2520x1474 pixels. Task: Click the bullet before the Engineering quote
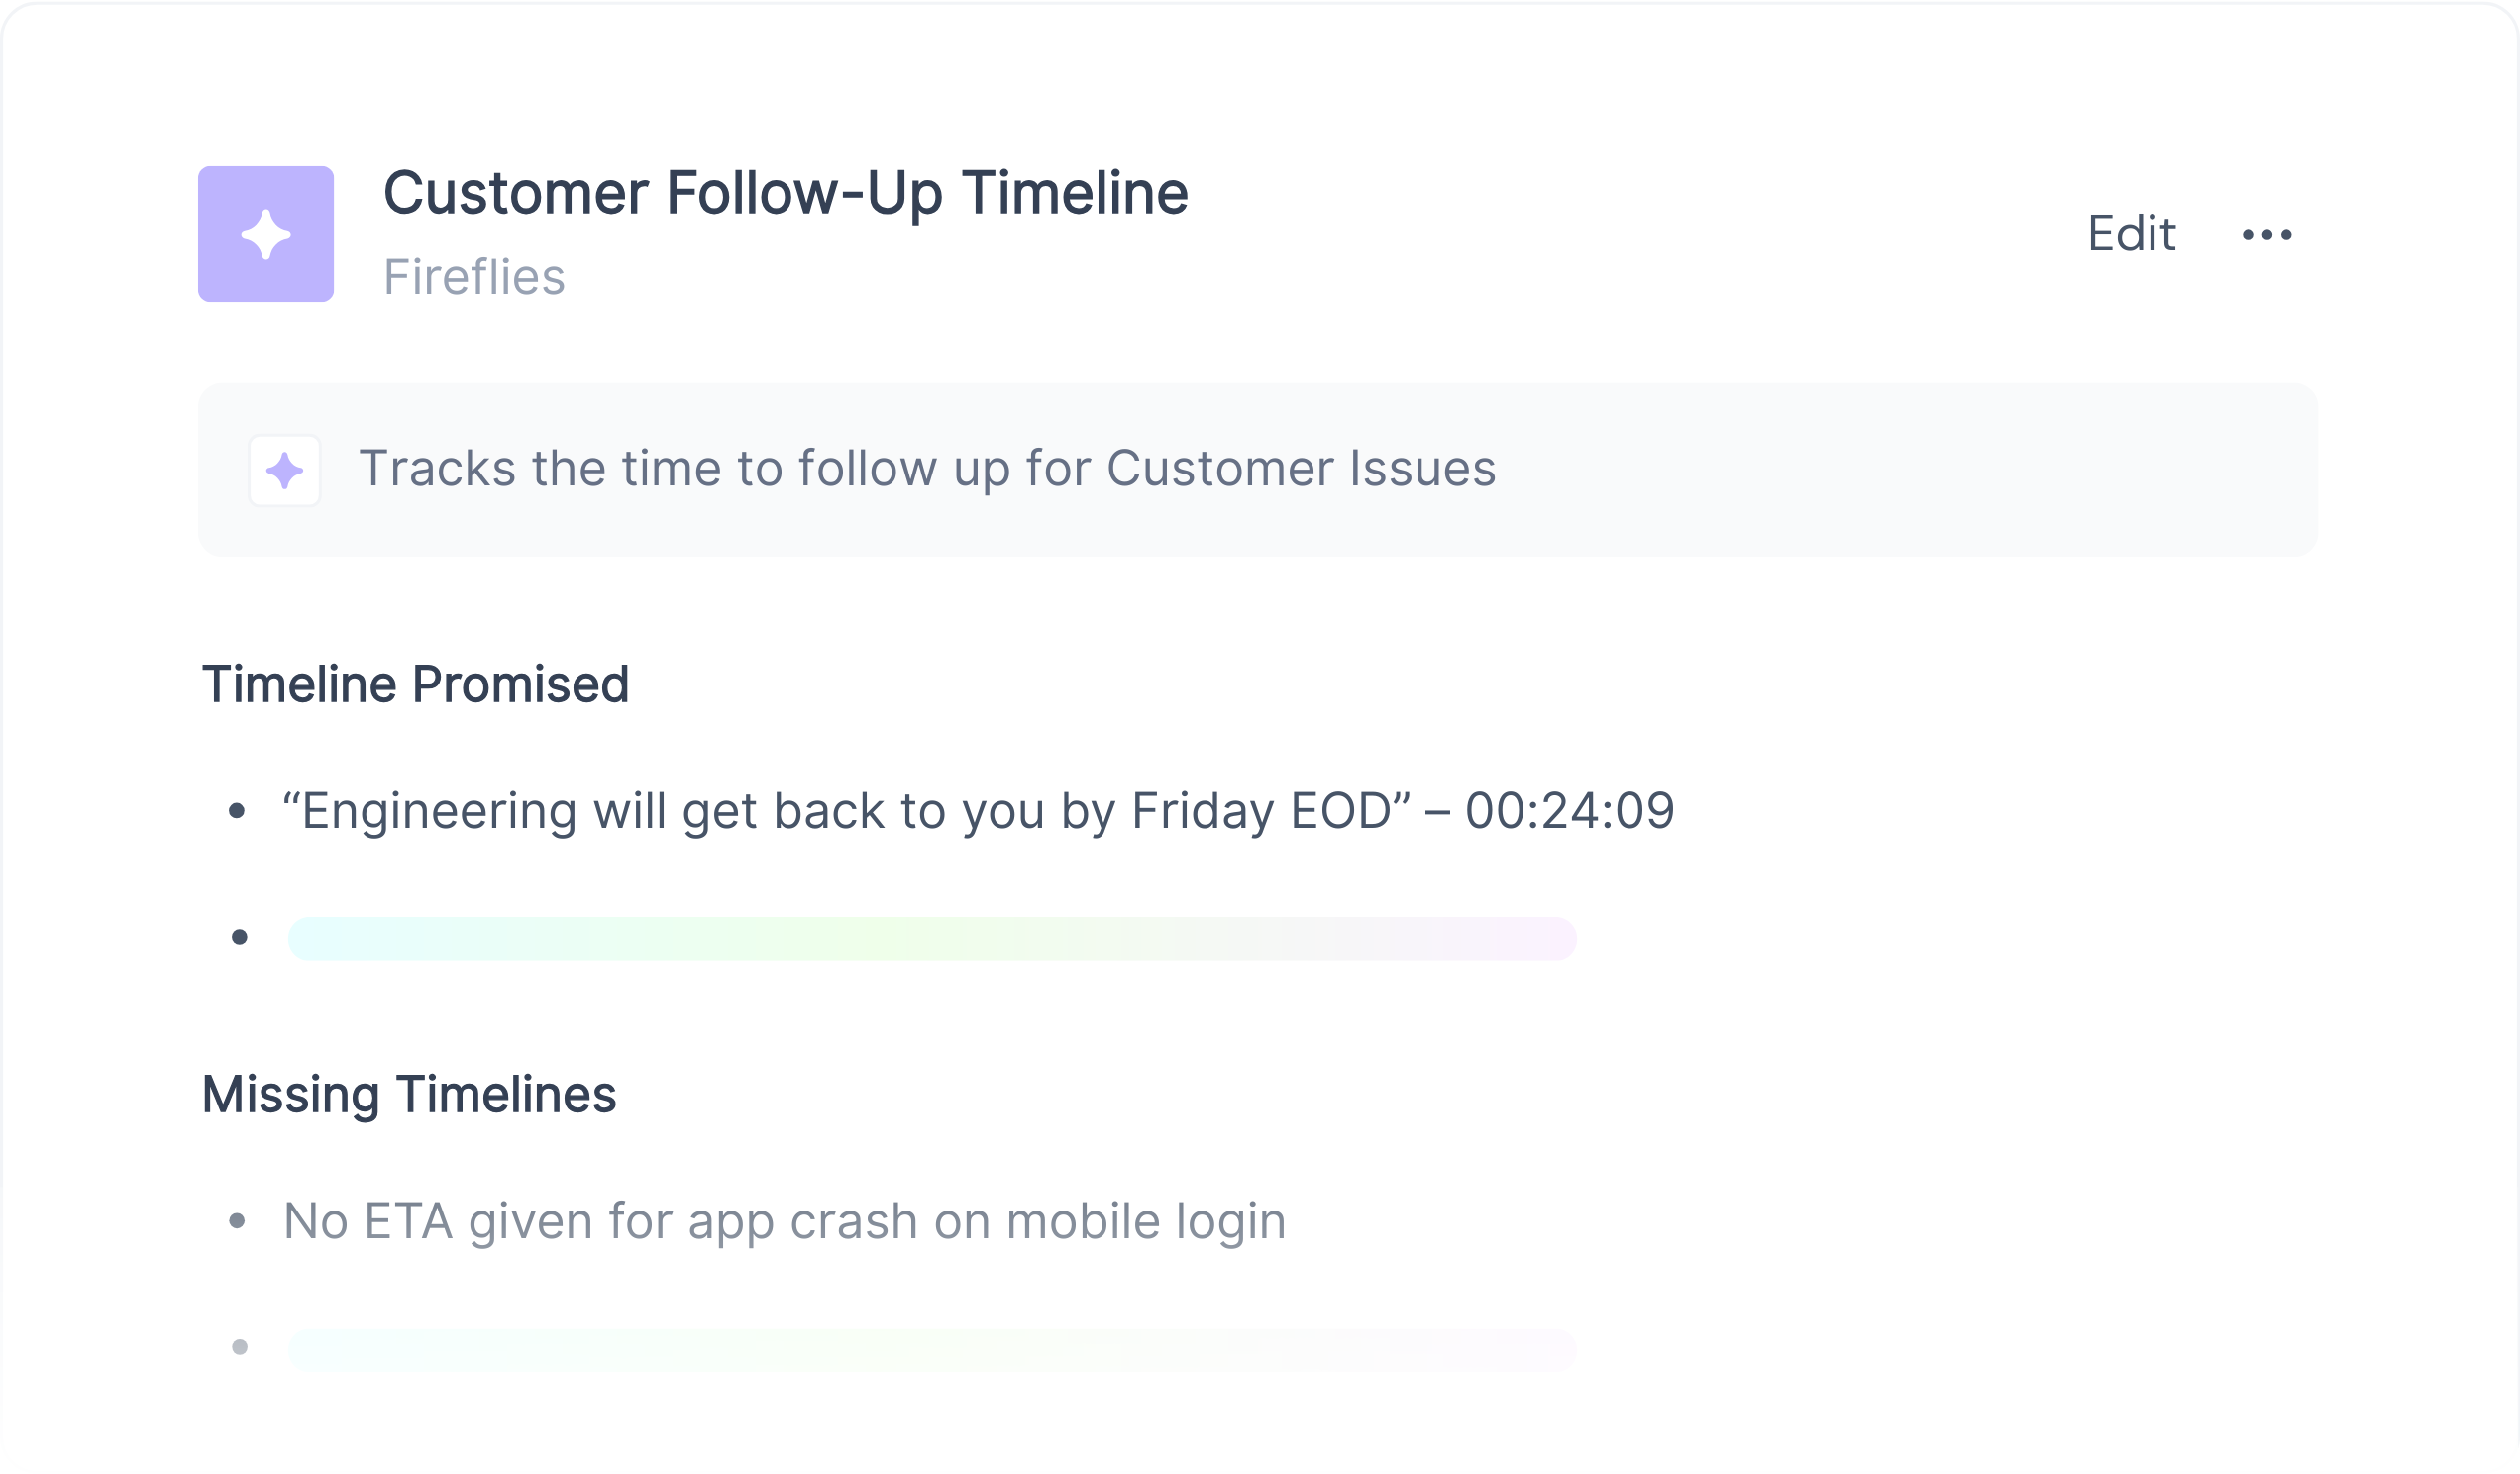click(x=237, y=811)
